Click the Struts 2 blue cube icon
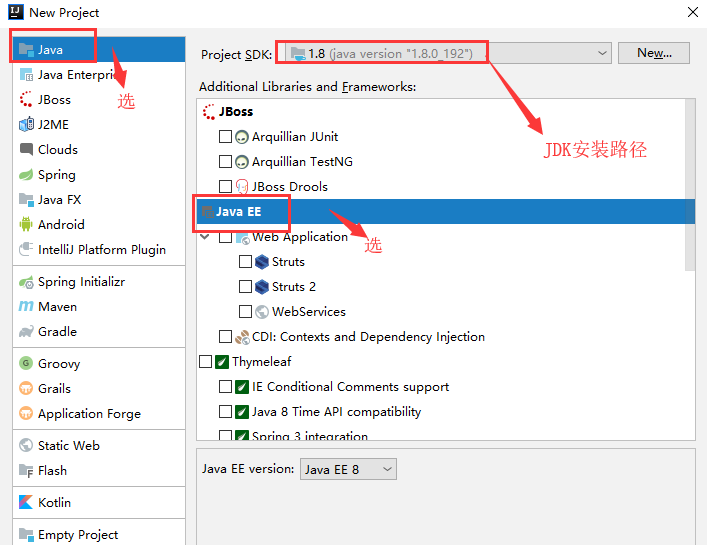The width and height of the screenshot is (707, 545). point(262,287)
